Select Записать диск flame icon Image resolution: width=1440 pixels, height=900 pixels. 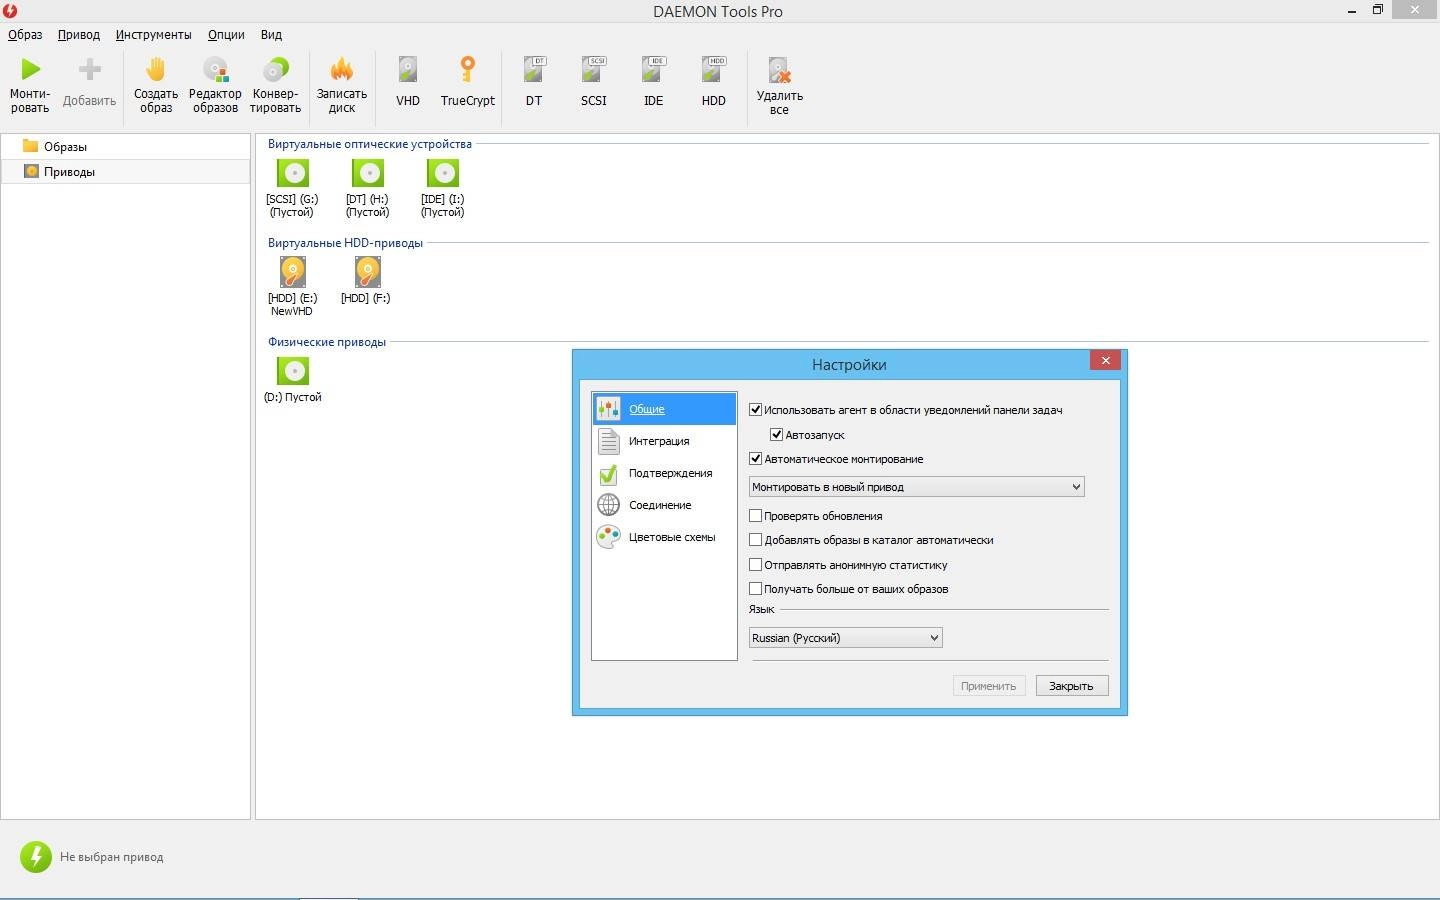click(x=342, y=69)
